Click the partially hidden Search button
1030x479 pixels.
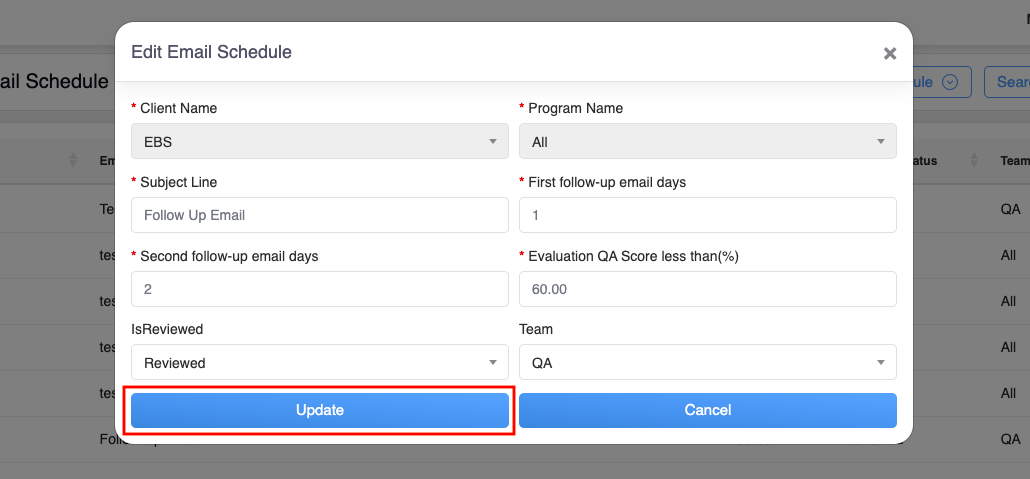coord(1010,82)
